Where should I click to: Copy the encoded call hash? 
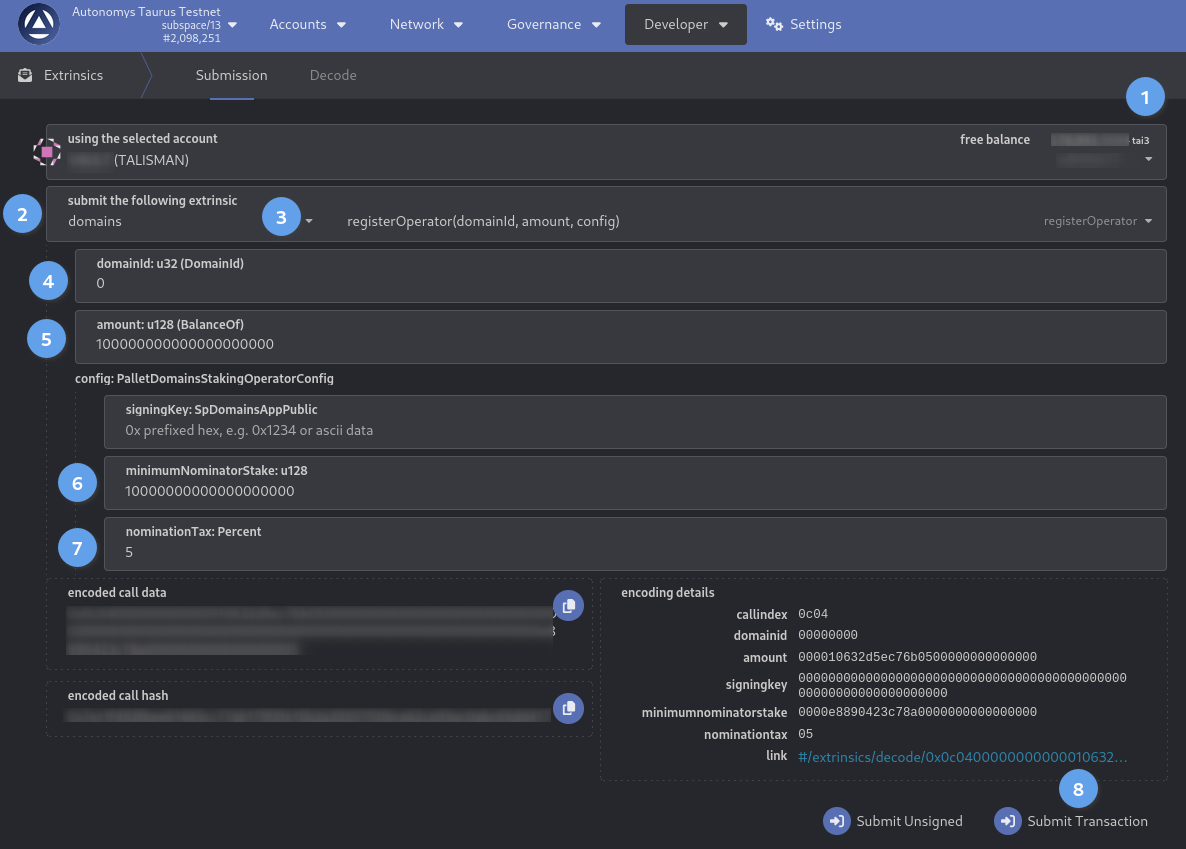pos(568,708)
